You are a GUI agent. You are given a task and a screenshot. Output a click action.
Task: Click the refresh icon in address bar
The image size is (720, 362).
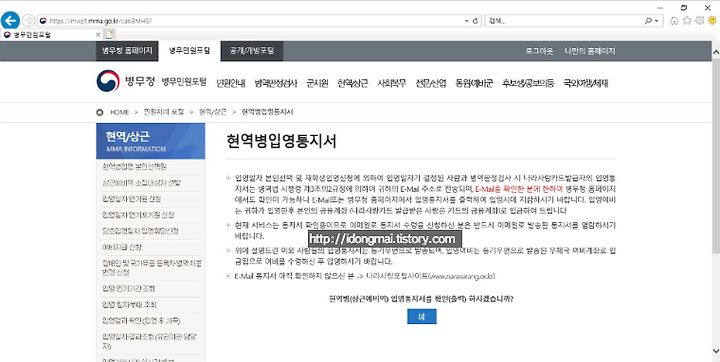475,21
